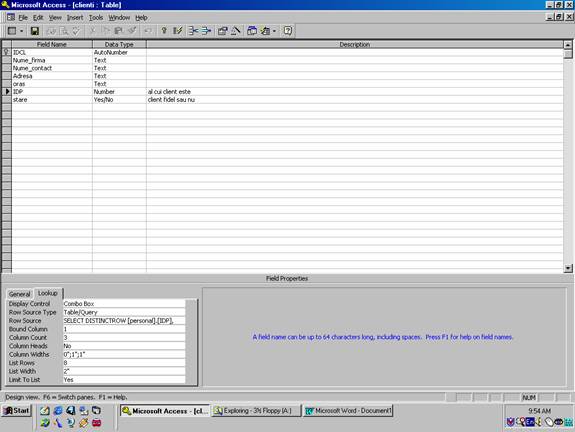
Task: Open the Help menu
Action: 141,18
